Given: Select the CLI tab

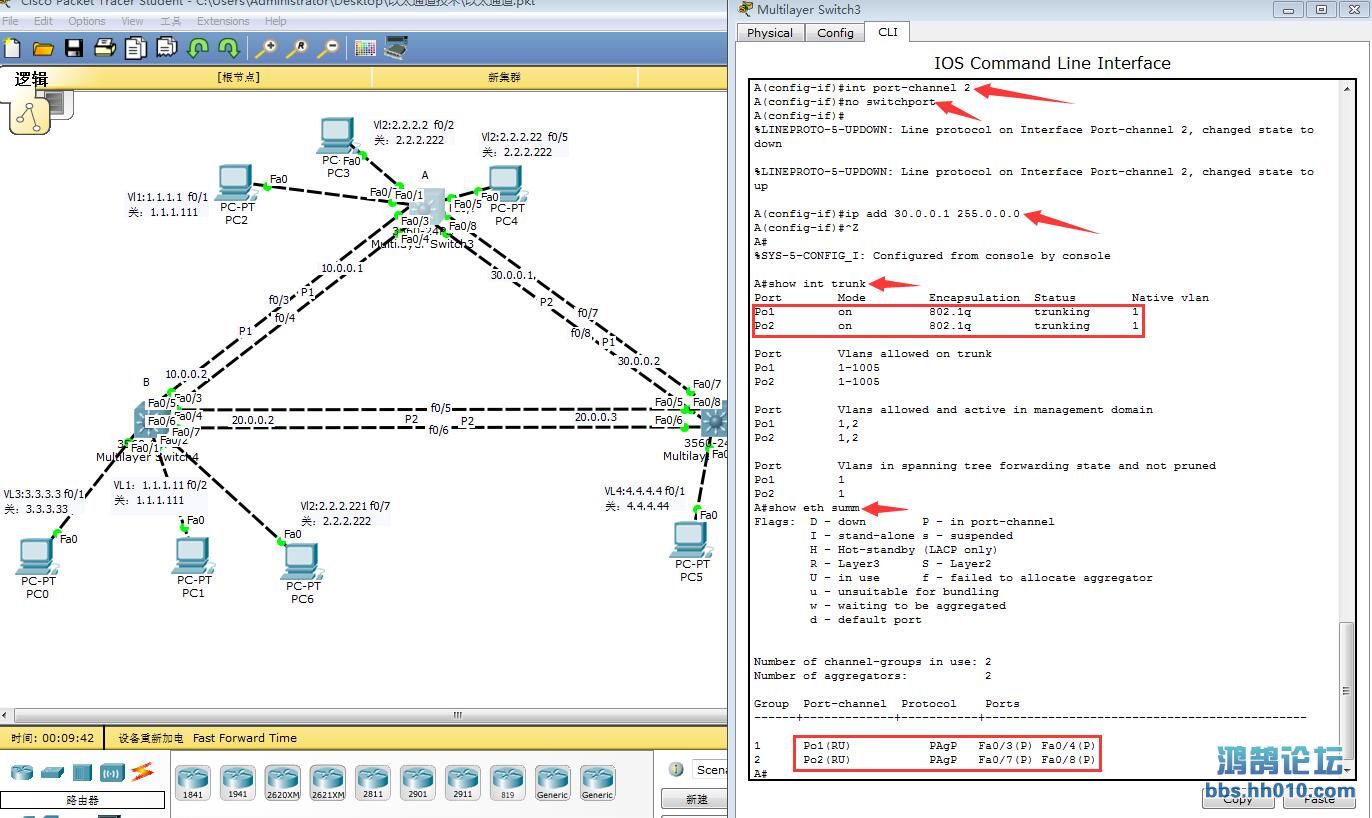Looking at the screenshot, I should point(888,31).
